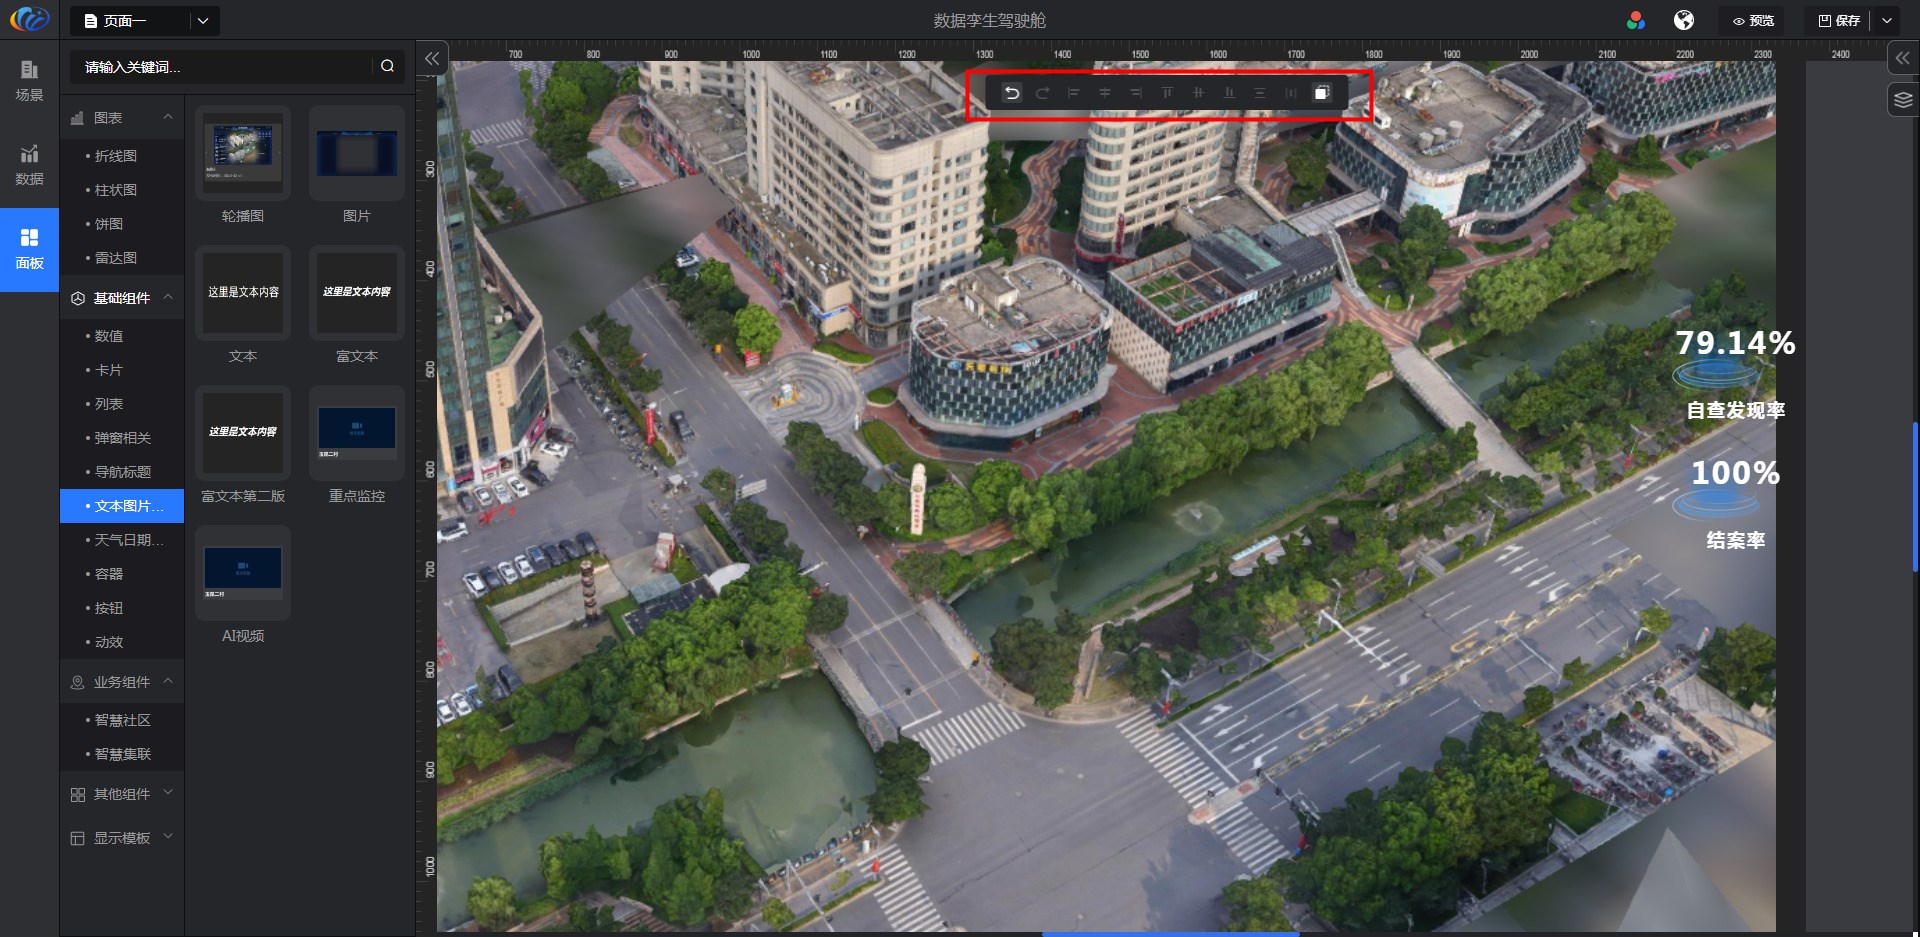Collapse the 图表 section
This screenshot has width=1920, height=937.
click(x=168, y=118)
